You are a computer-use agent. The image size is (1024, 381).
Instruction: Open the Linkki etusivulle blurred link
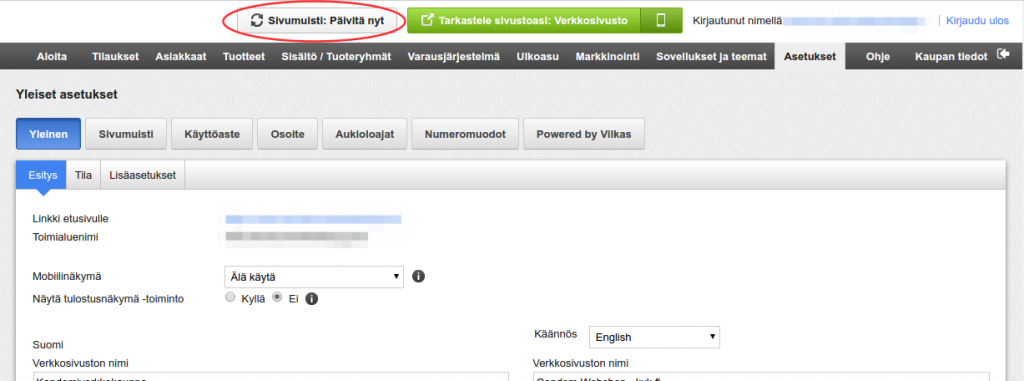pos(313,219)
